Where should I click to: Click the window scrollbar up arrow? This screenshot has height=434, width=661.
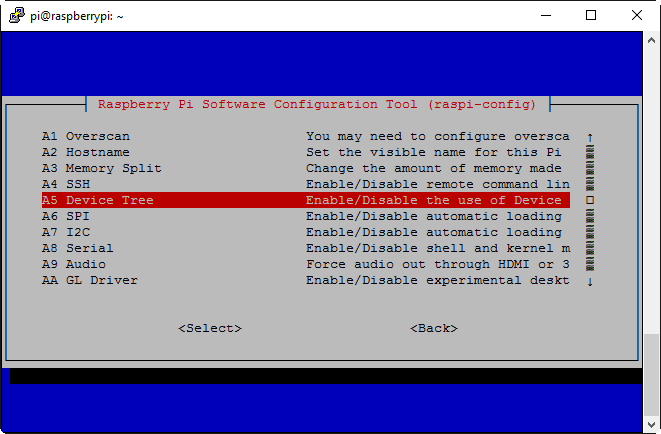651,40
